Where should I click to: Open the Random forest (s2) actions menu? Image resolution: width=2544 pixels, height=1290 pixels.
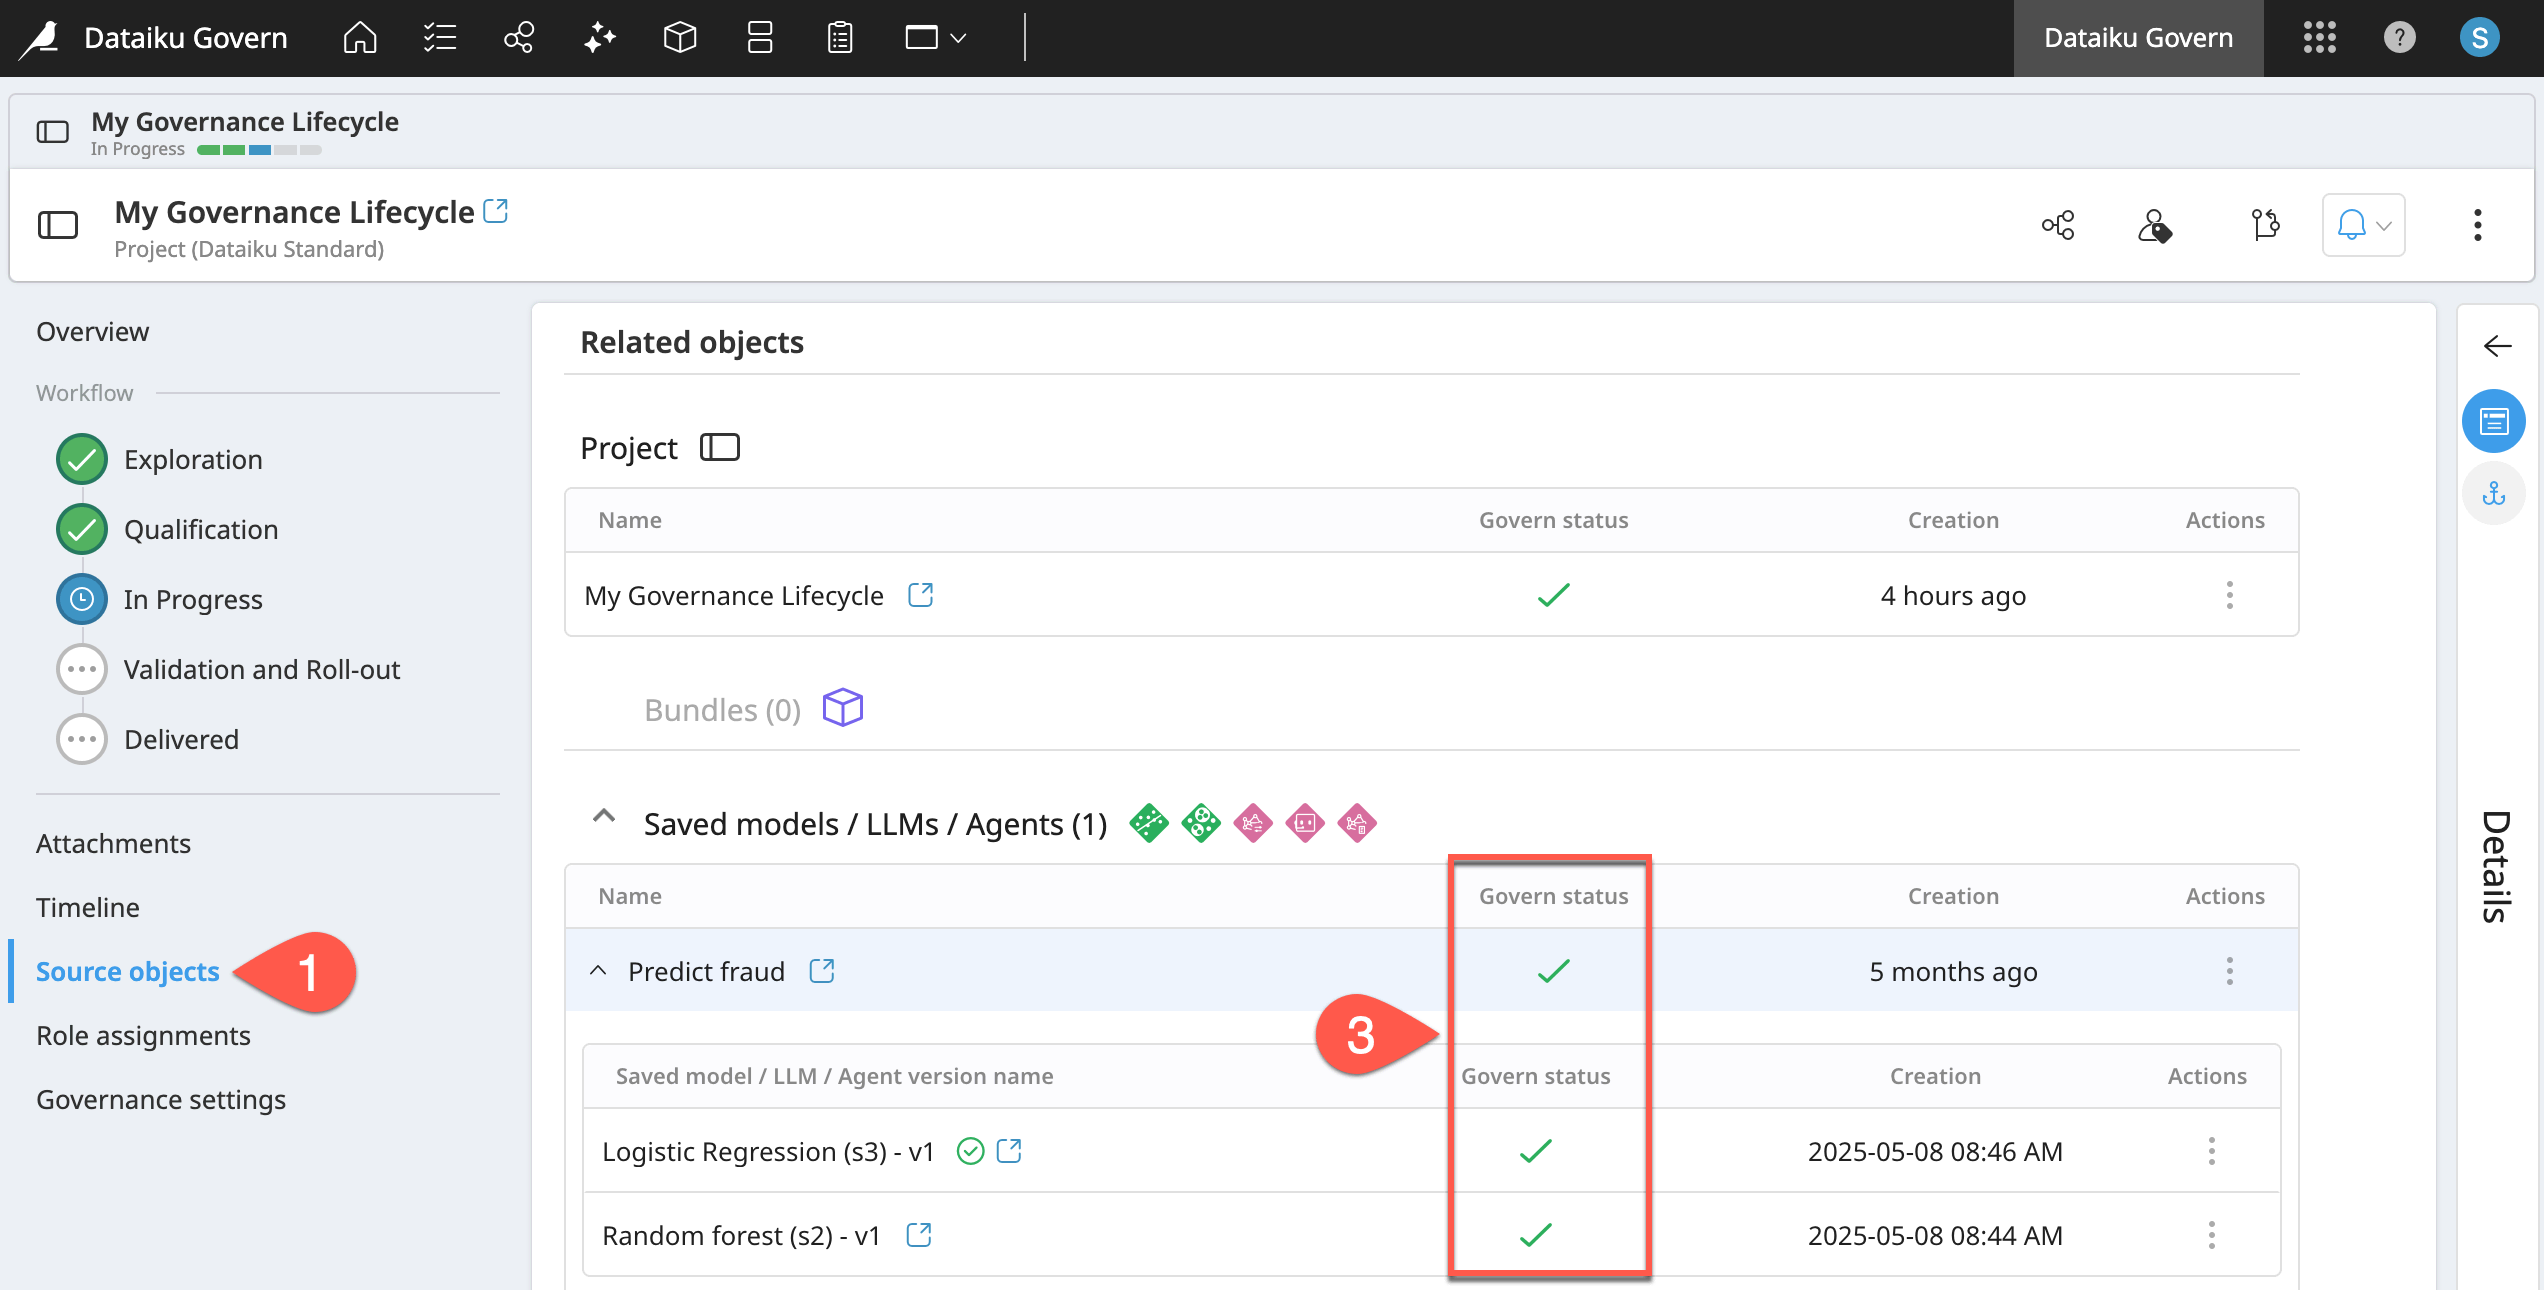pos(2212,1235)
